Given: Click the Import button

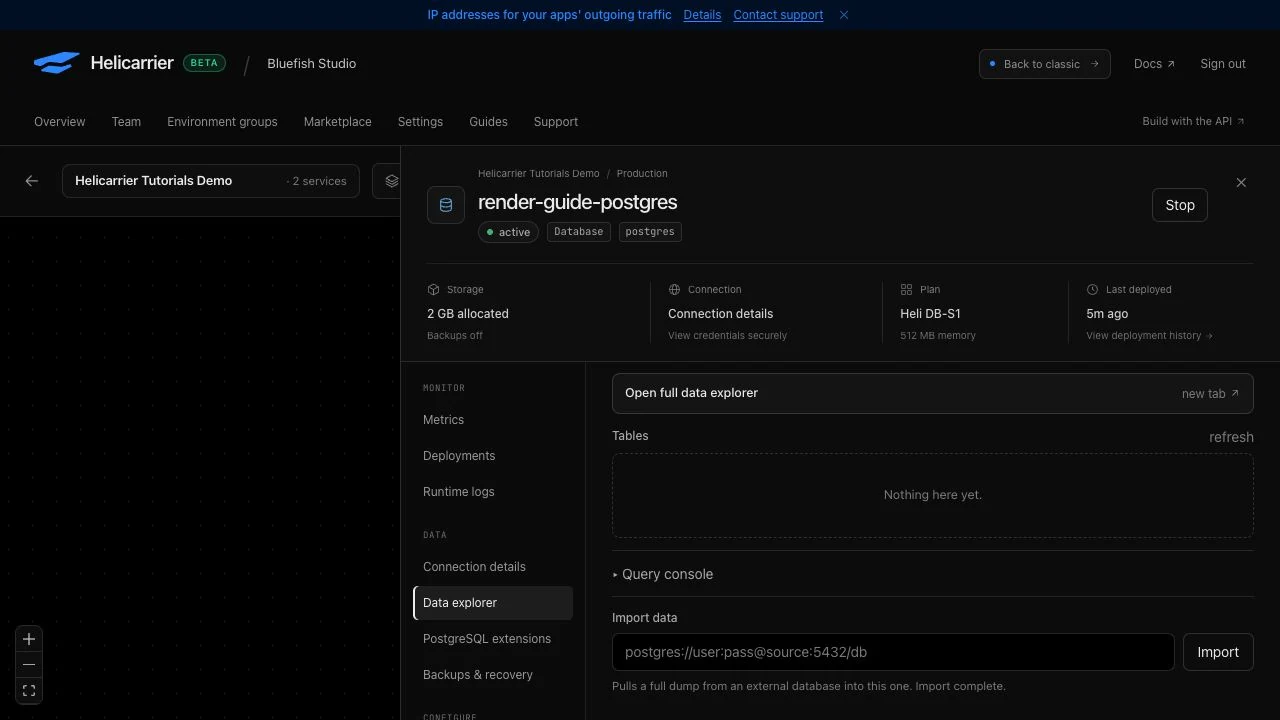Looking at the screenshot, I should 1218,652.
